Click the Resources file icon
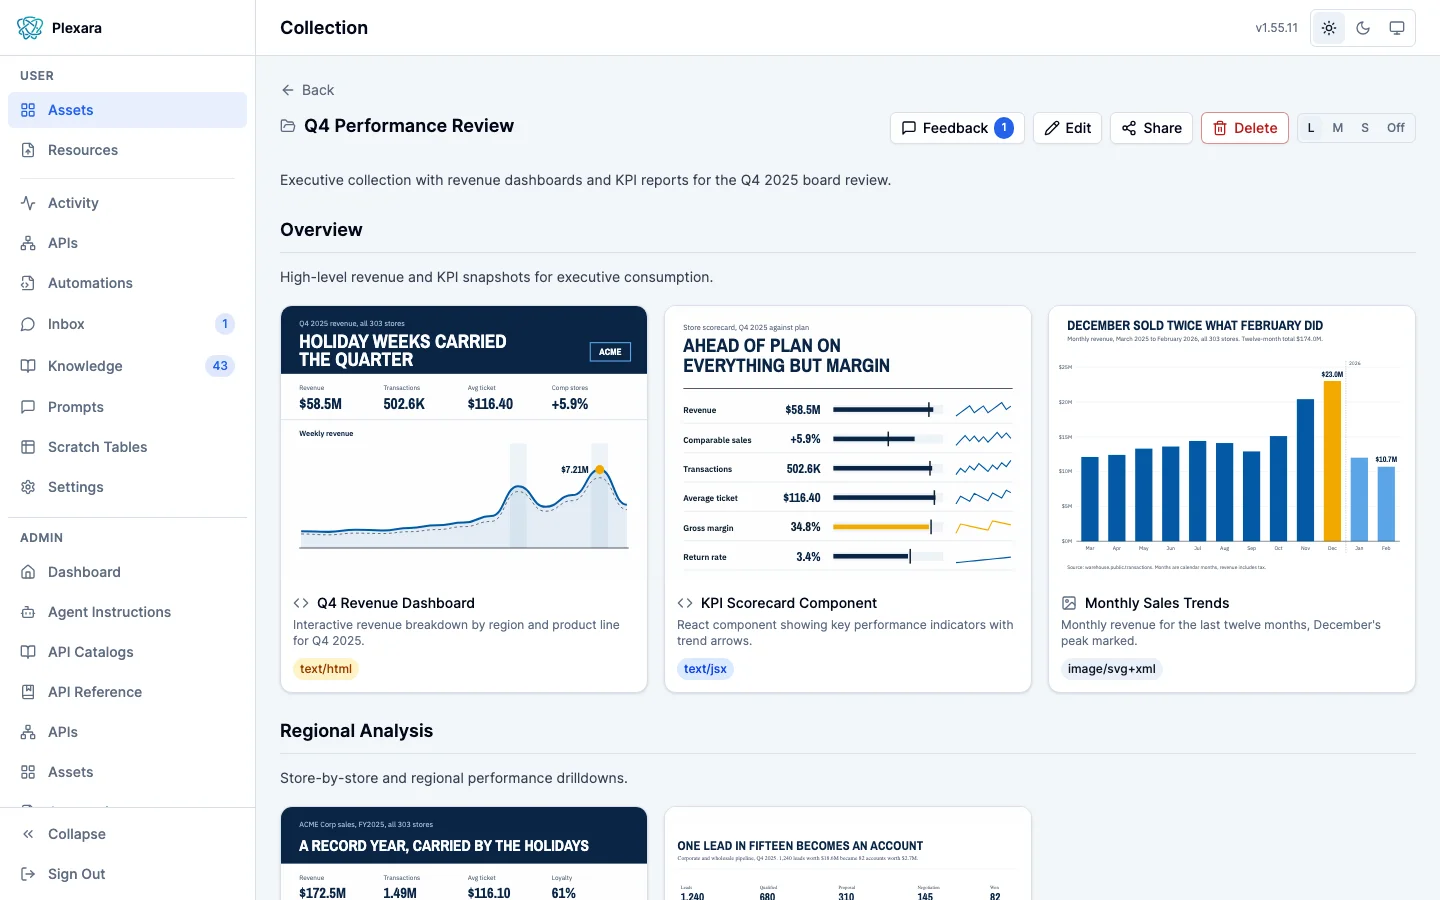Viewport: 1440px width, 900px height. [x=28, y=150]
